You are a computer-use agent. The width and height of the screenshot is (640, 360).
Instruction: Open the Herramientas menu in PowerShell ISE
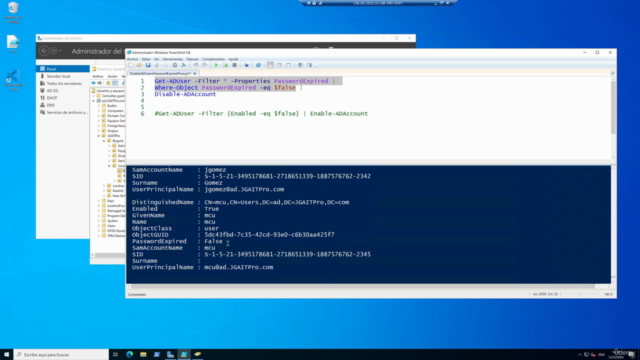[173, 59]
